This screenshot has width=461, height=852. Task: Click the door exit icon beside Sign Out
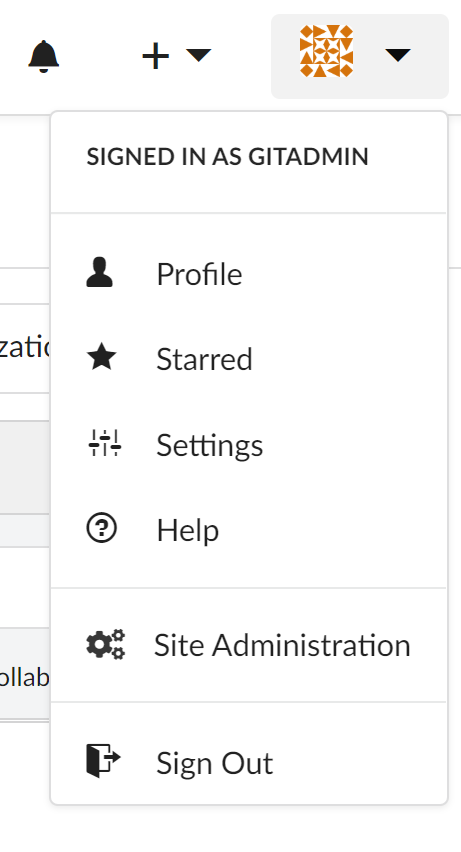click(103, 761)
